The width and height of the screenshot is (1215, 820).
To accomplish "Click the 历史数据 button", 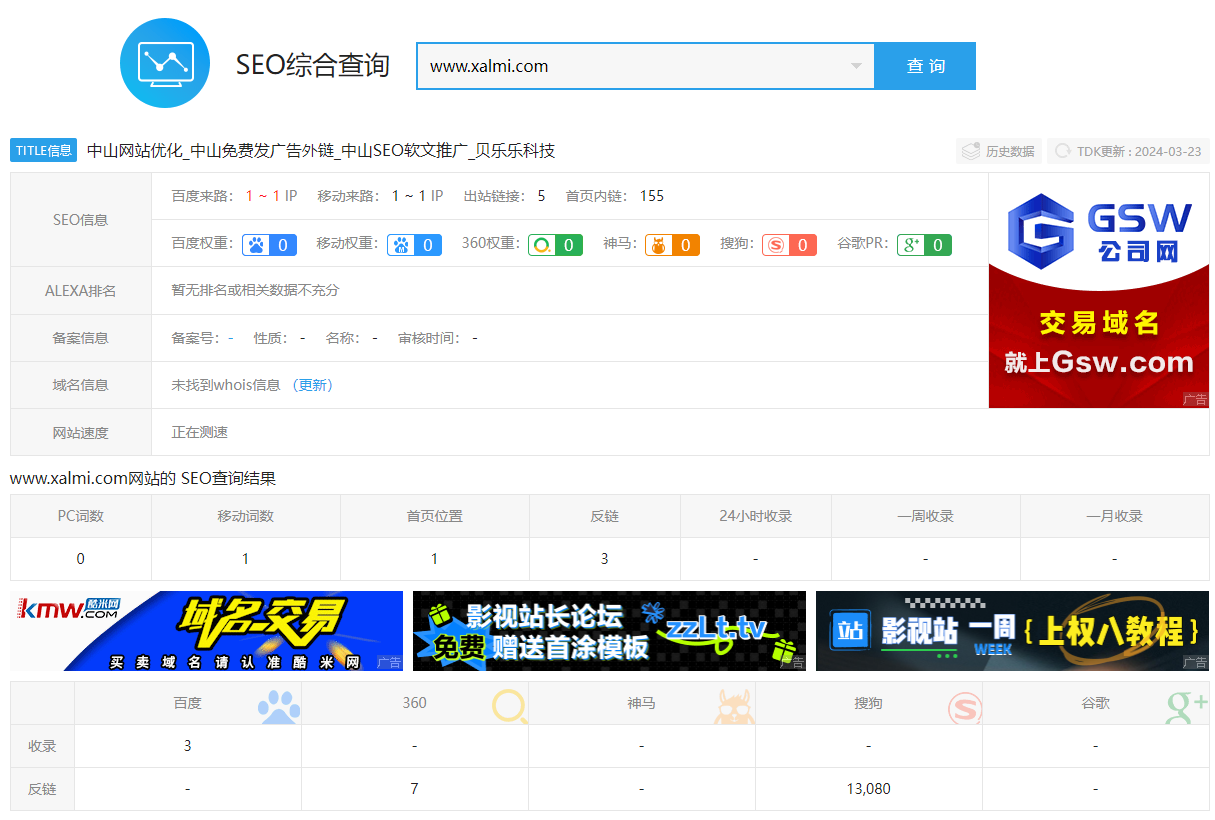I will [999, 151].
